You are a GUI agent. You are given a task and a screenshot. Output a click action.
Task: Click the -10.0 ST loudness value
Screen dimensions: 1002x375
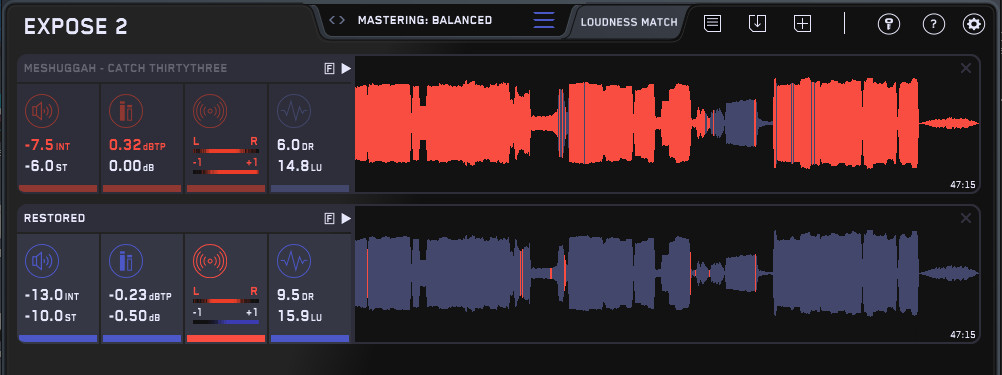click(x=49, y=317)
